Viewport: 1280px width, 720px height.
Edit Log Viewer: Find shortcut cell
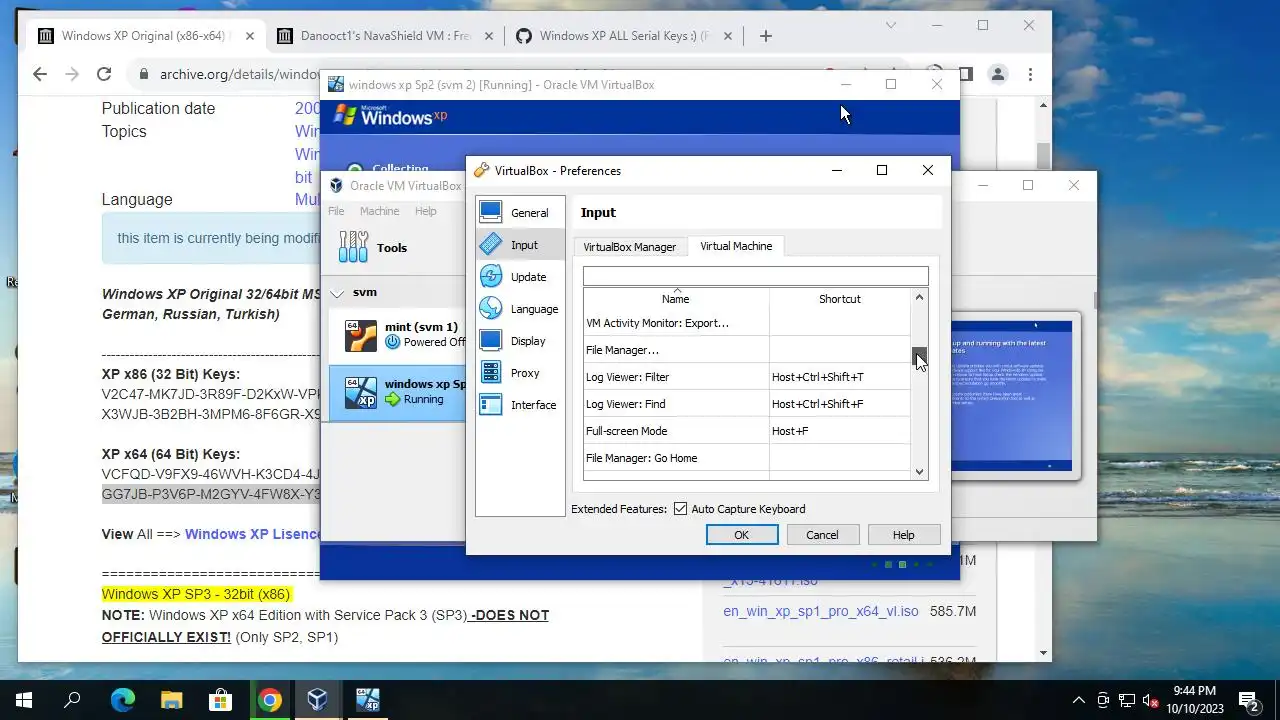840,404
